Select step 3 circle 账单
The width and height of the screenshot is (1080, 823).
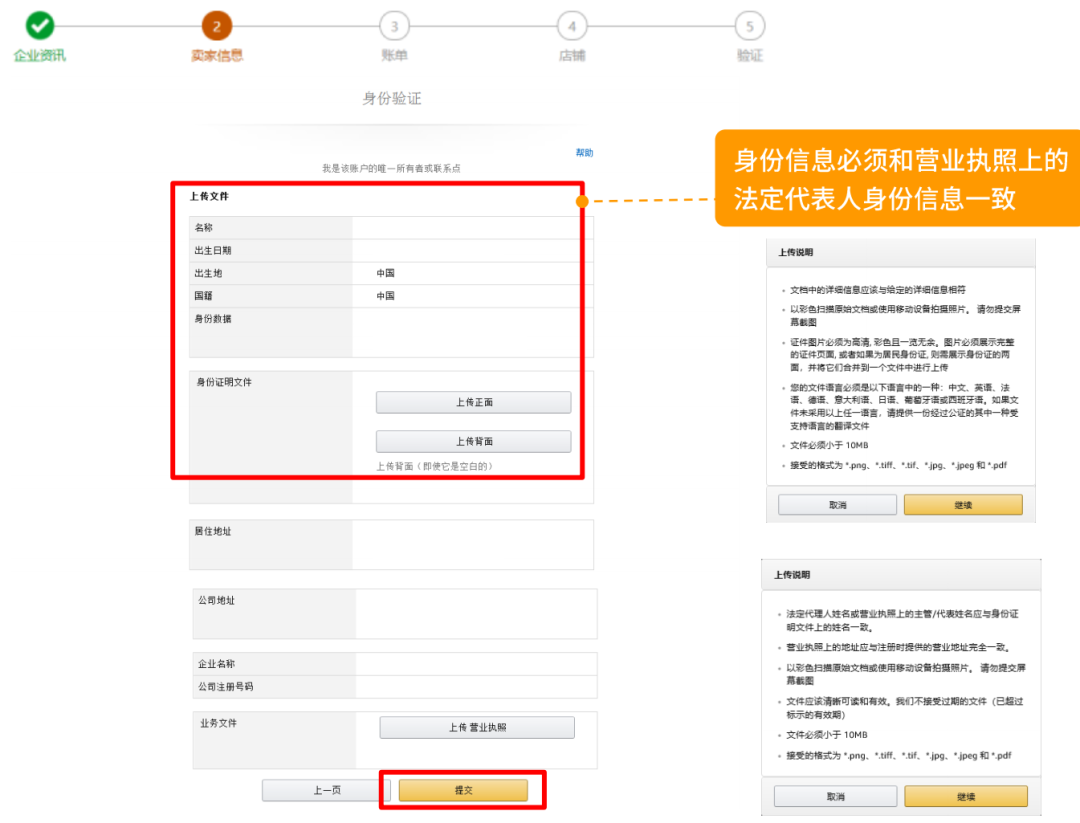pyautogui.click(x=395, y=26)
